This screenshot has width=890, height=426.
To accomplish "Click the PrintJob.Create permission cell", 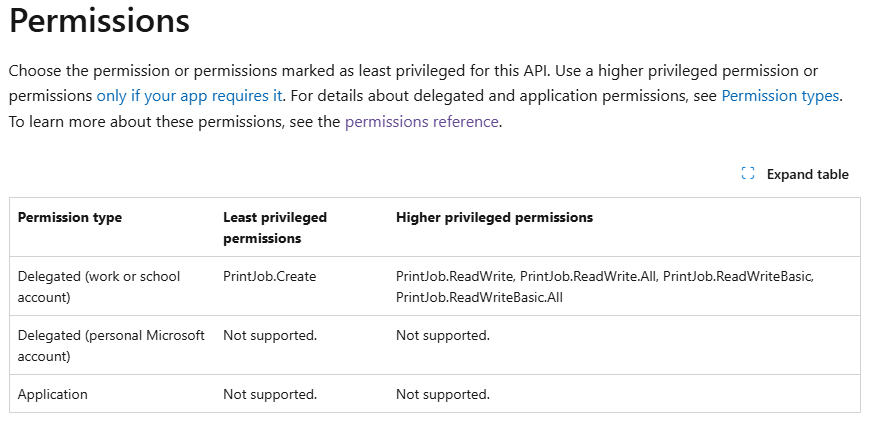I will click(270, 276).
